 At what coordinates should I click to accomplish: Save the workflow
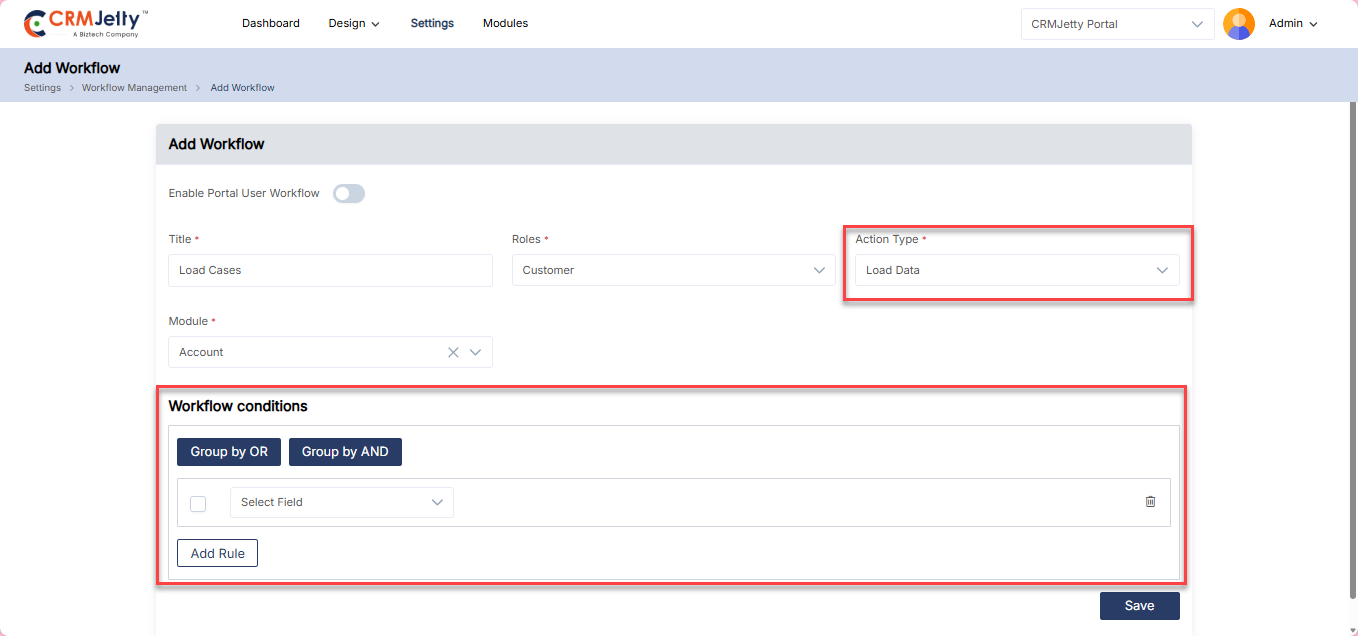pos(1139,606)
